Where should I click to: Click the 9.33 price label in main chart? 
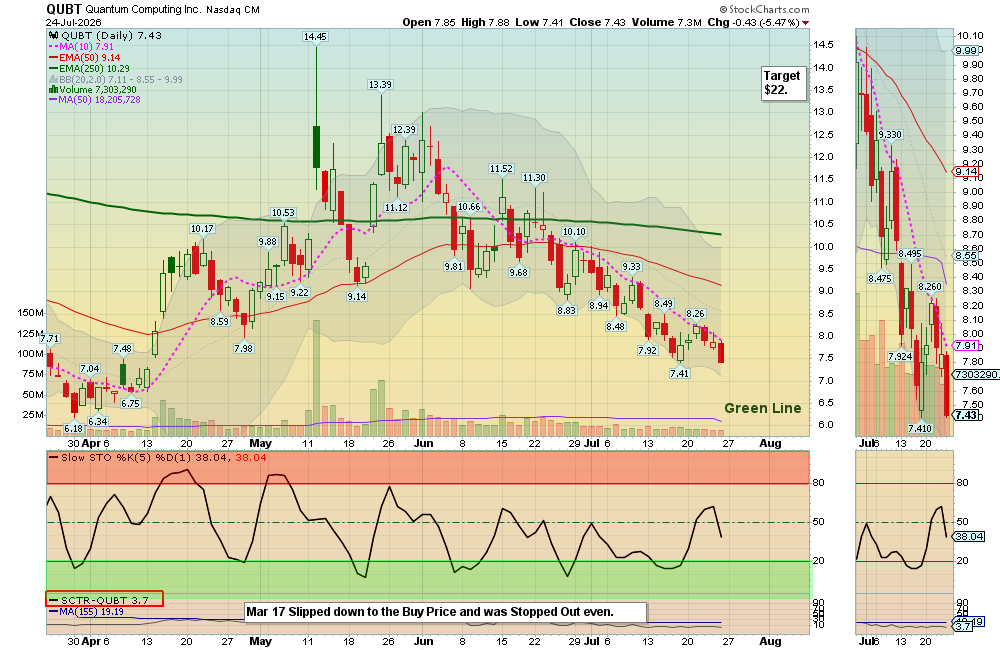[631, 267]
